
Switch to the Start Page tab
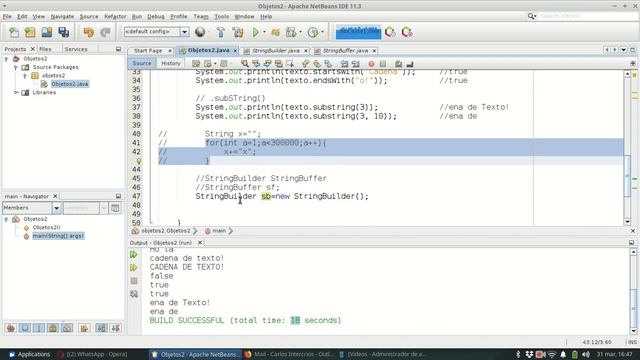(x=148, y=51)
